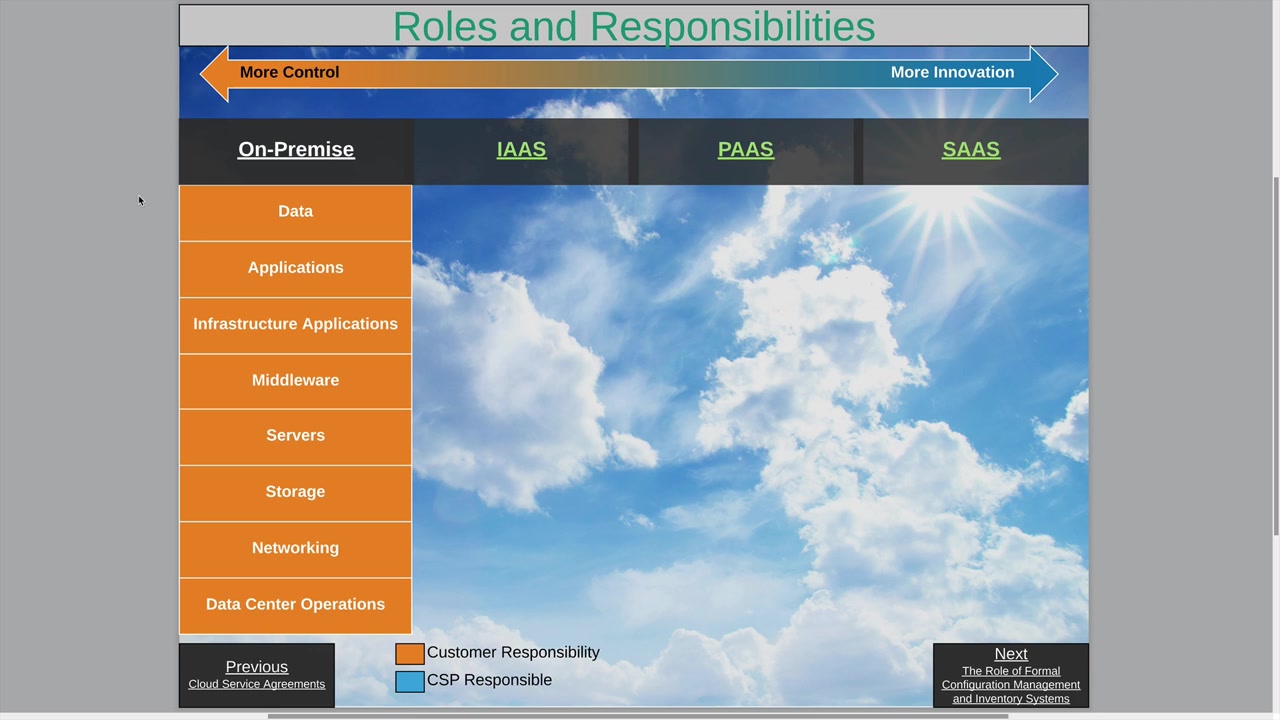Click the CSP Responsible legend text
Screen dimensions: 1280x720
[x=489, y=680]
